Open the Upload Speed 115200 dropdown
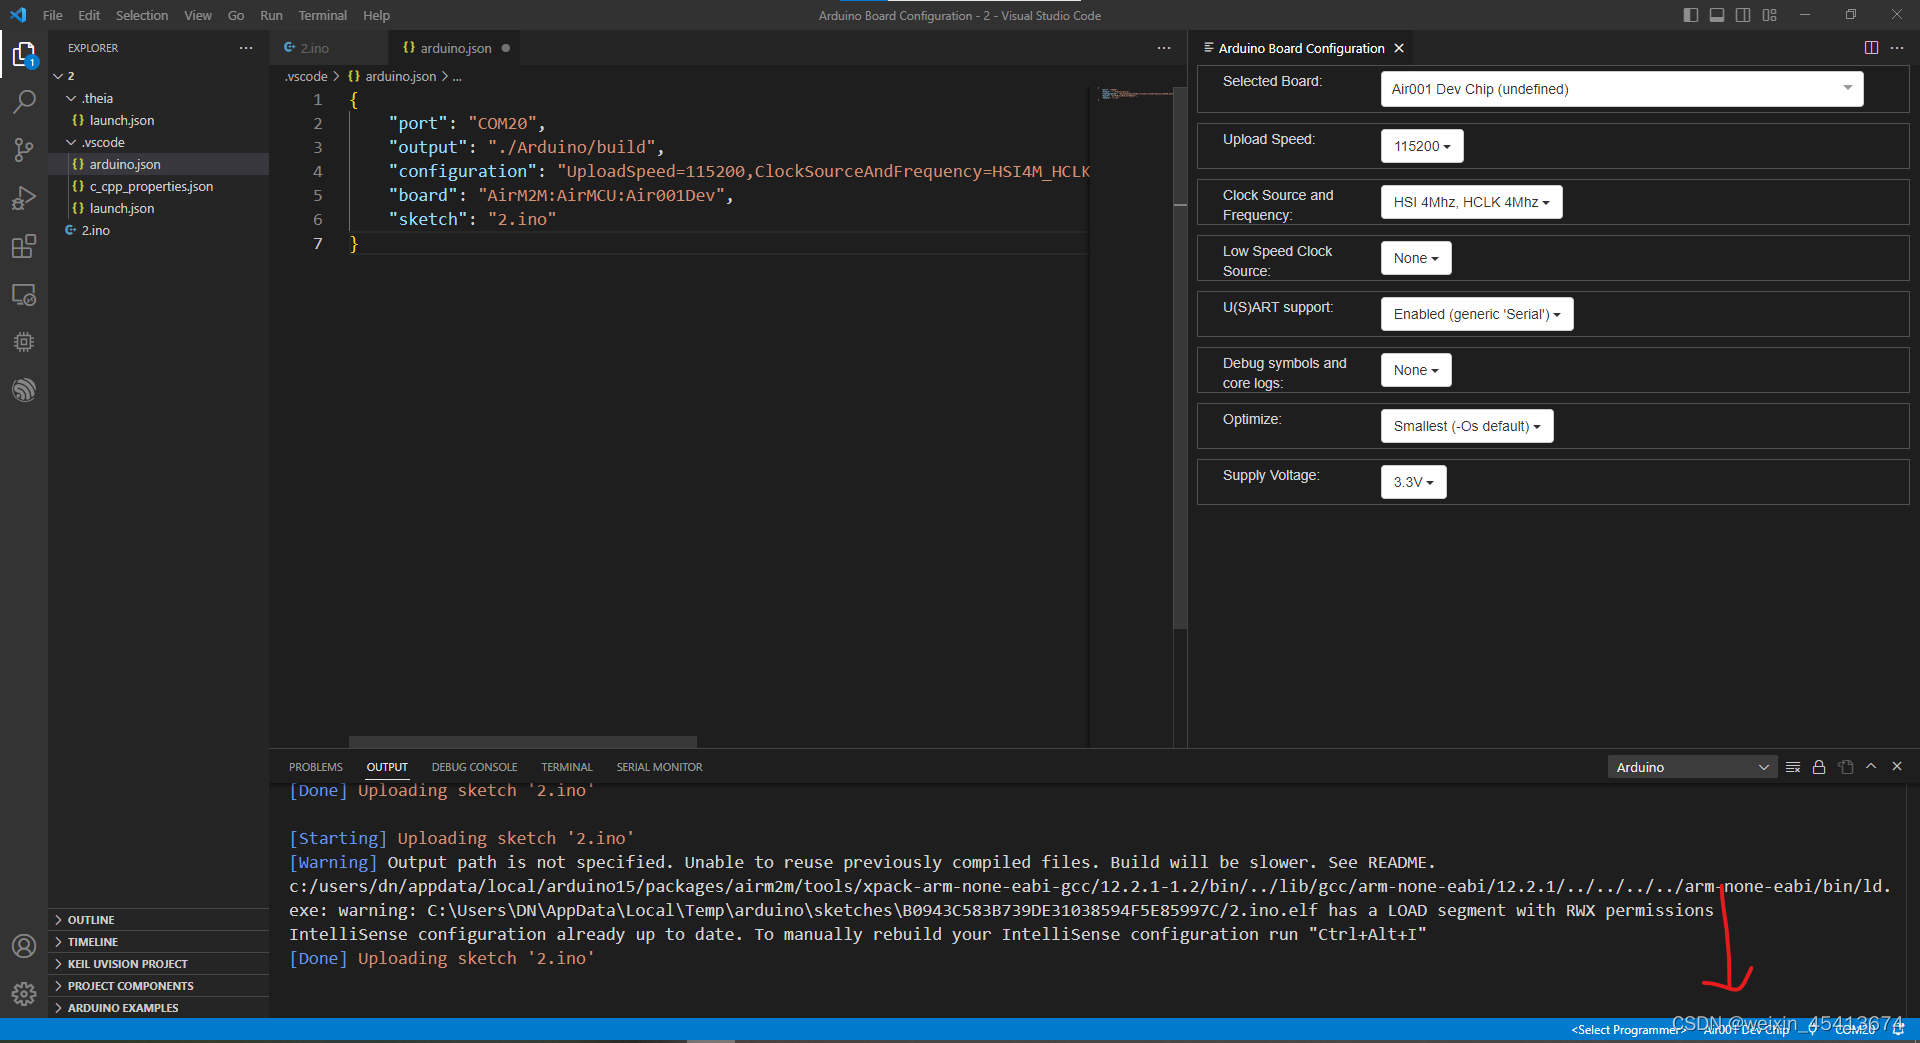 coord(1422,146)
